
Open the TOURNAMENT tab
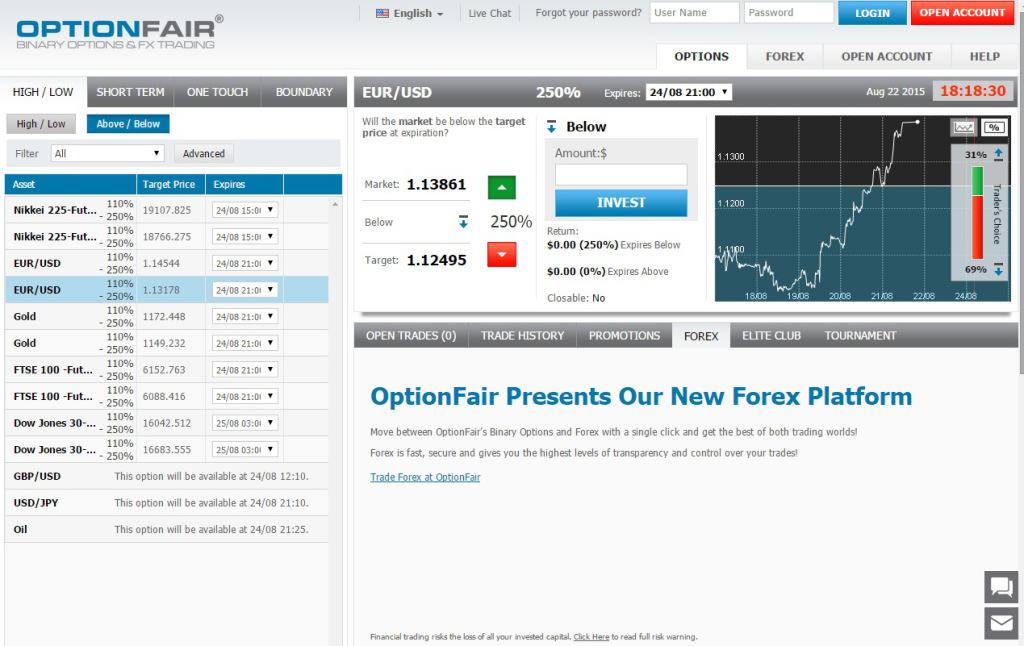[860, 336]
